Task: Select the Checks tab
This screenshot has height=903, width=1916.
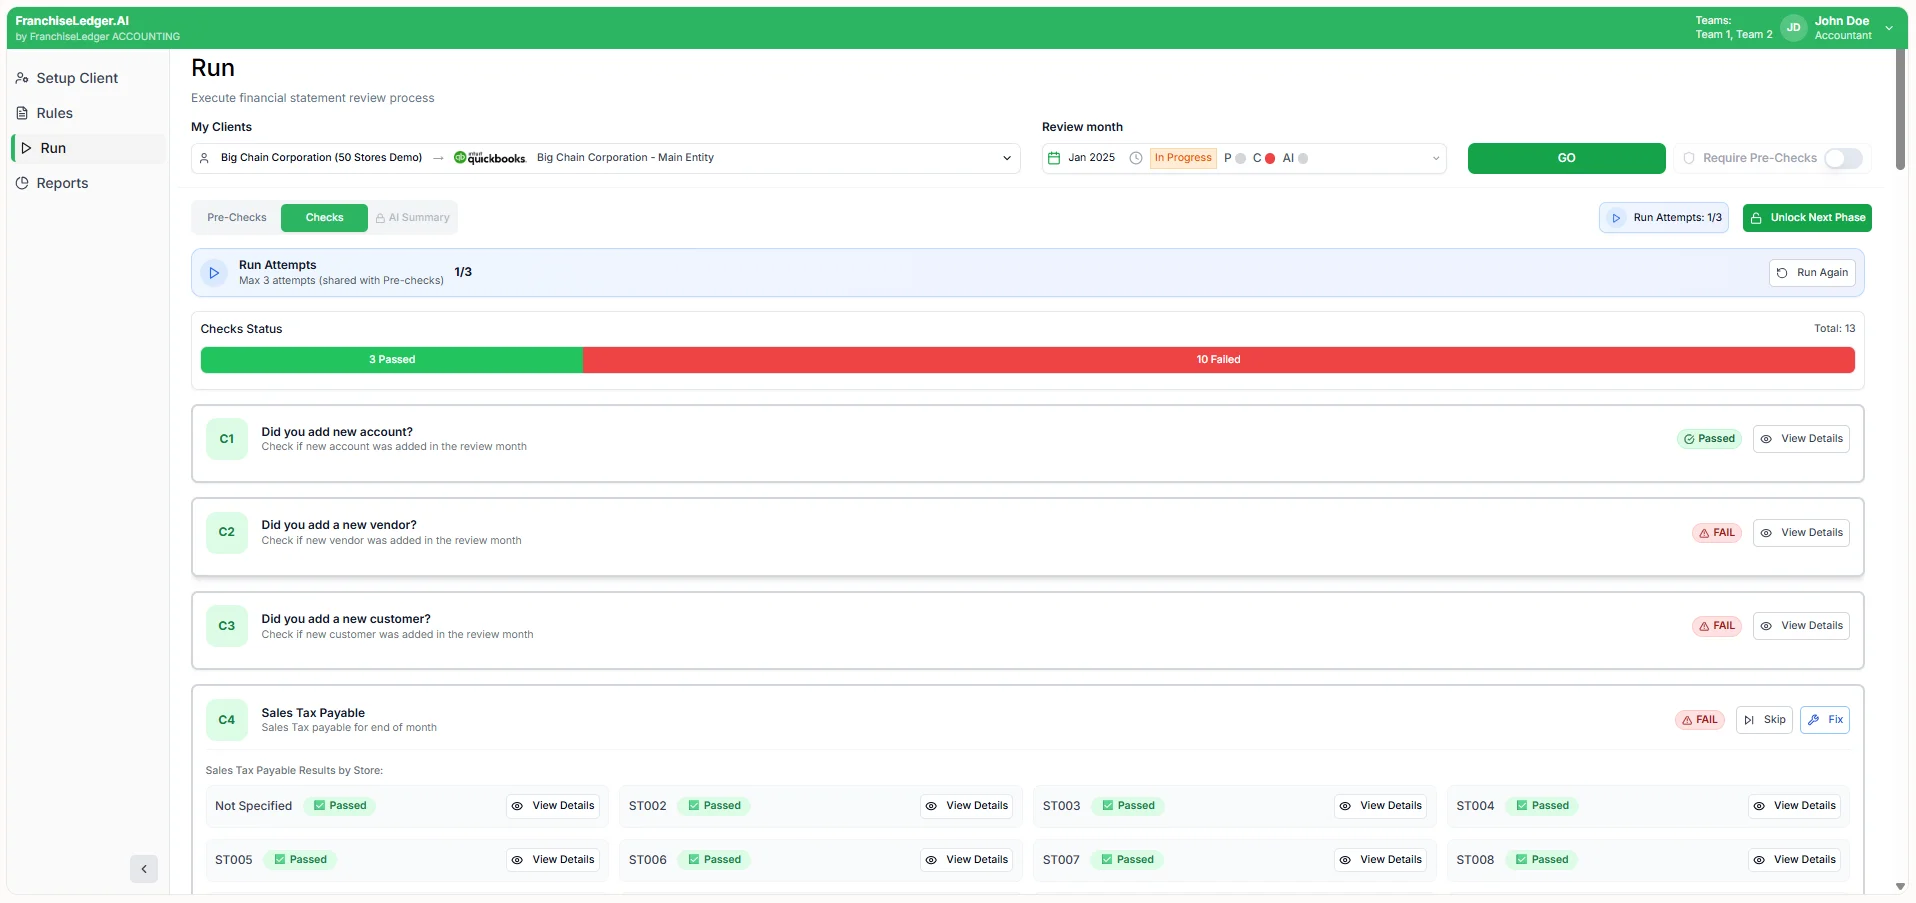Action: pos(323,217)
